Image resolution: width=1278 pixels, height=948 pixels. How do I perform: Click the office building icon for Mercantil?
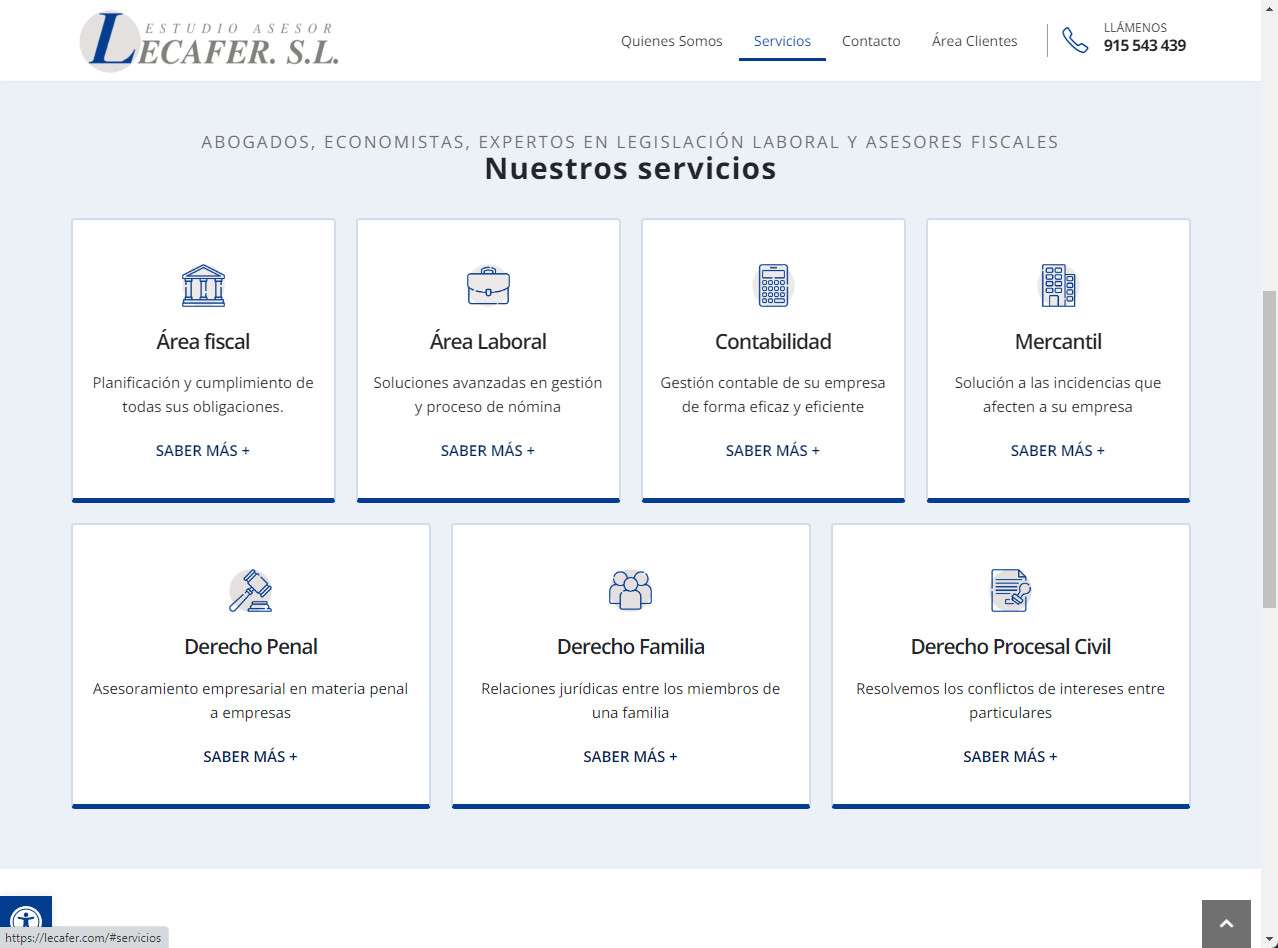pos(1058,286)
